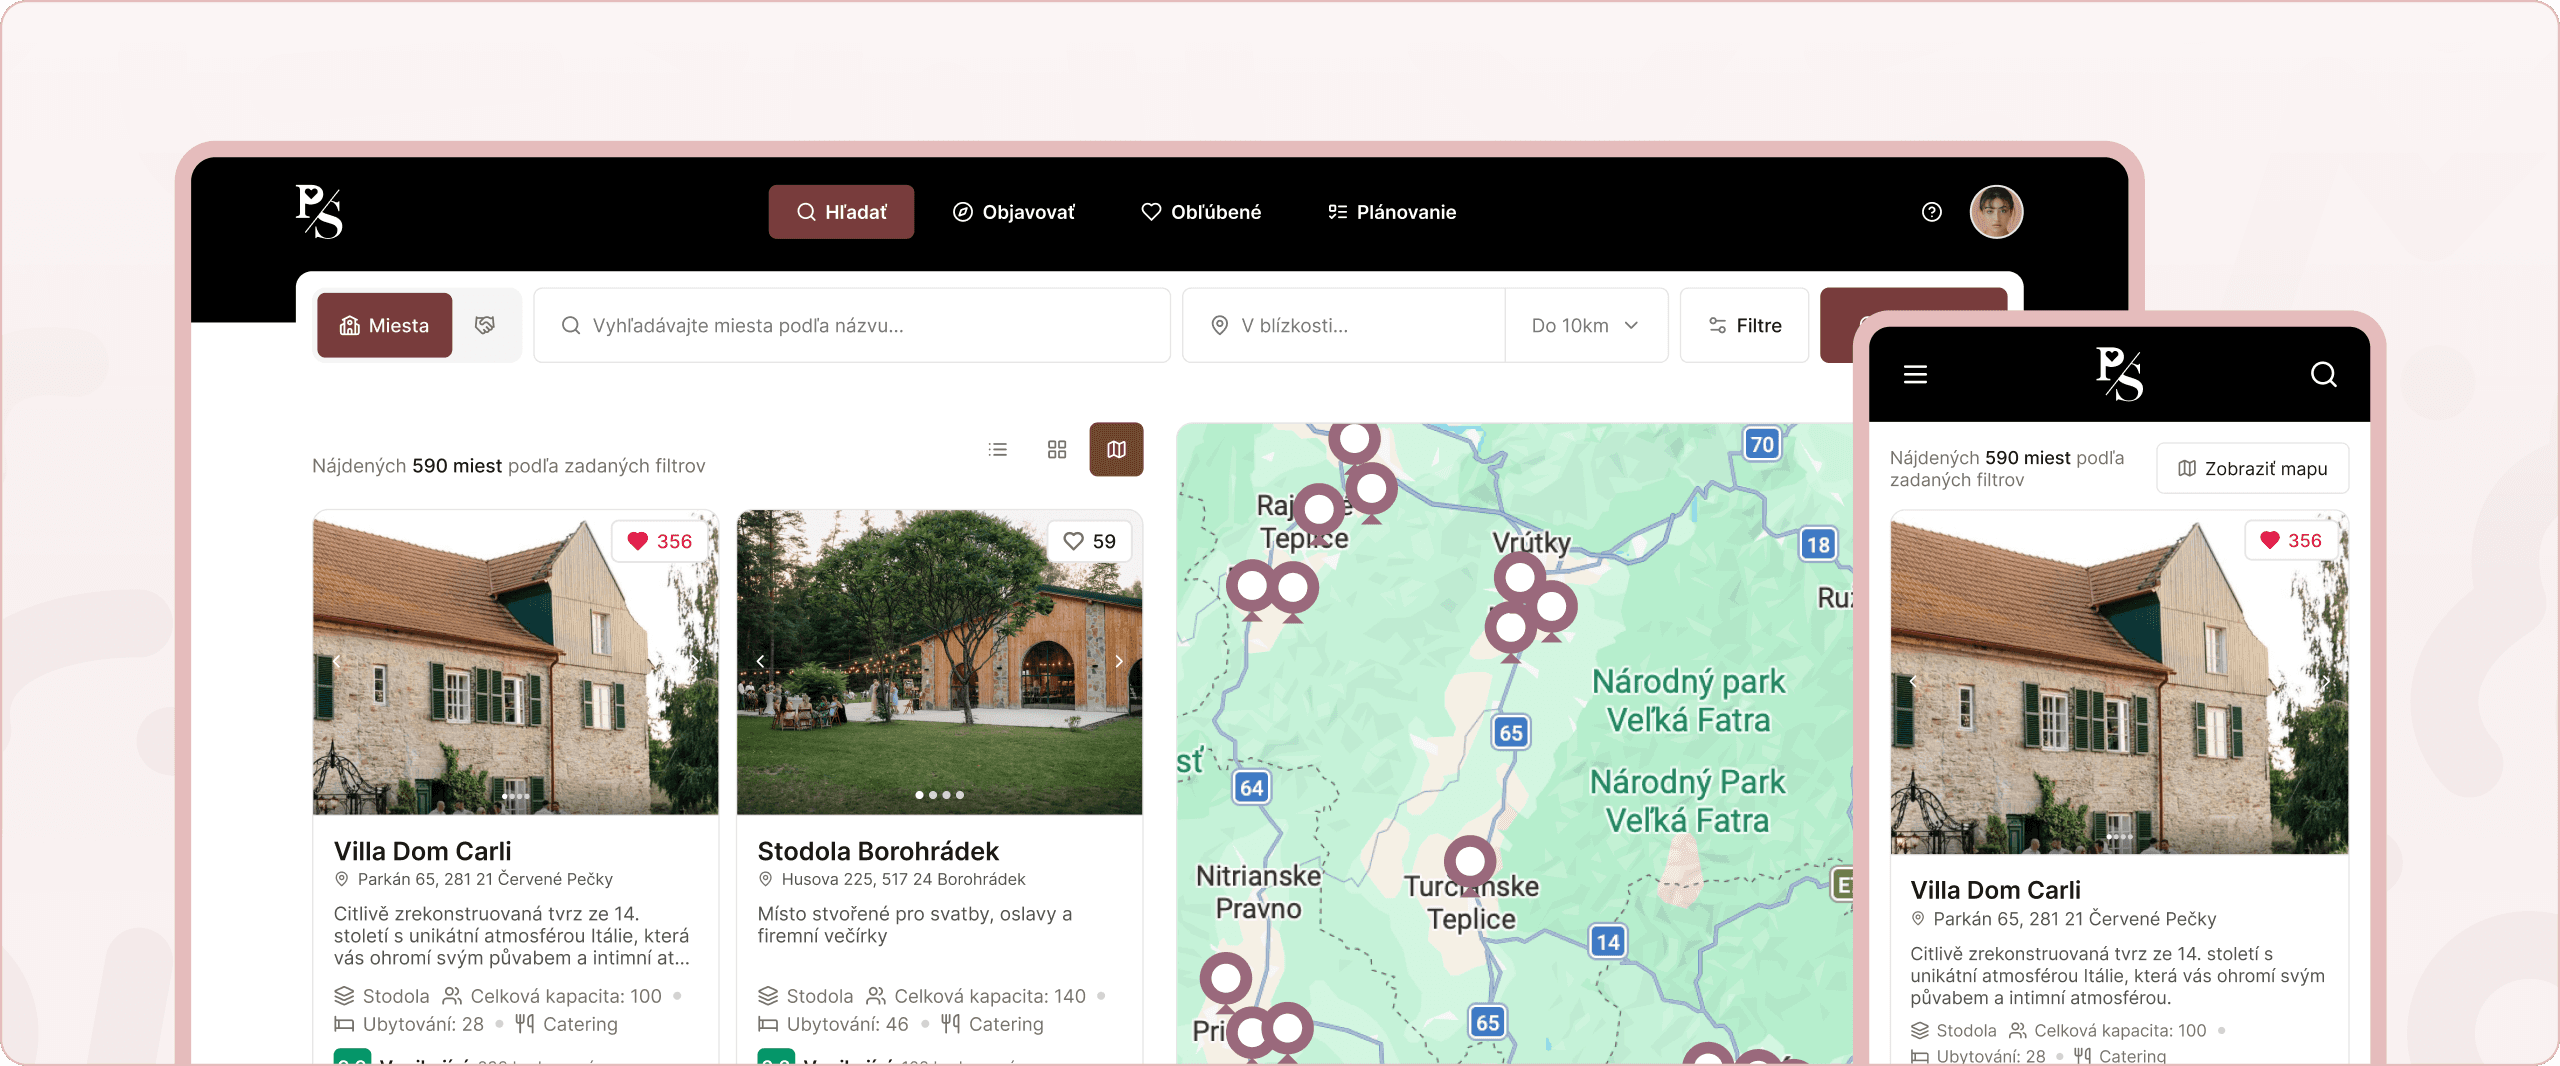Click the search icon in mobile header
The image size is (2560, 1066).
[x=2324, y=374]
